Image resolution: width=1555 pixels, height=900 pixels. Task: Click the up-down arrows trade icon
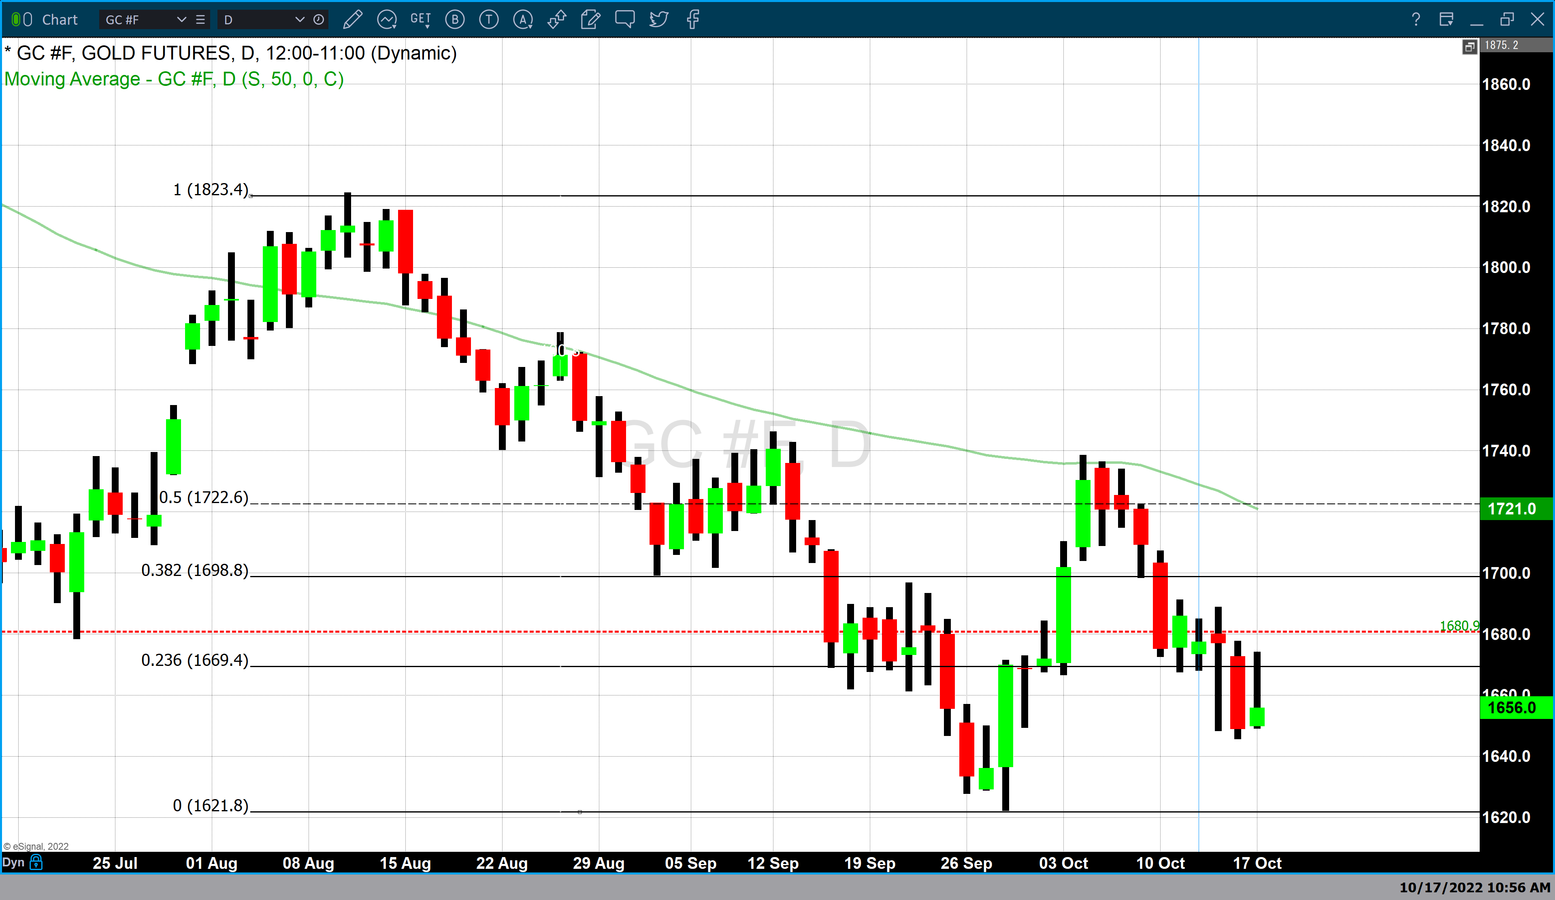pyautogui.click(x=557, y=19)
